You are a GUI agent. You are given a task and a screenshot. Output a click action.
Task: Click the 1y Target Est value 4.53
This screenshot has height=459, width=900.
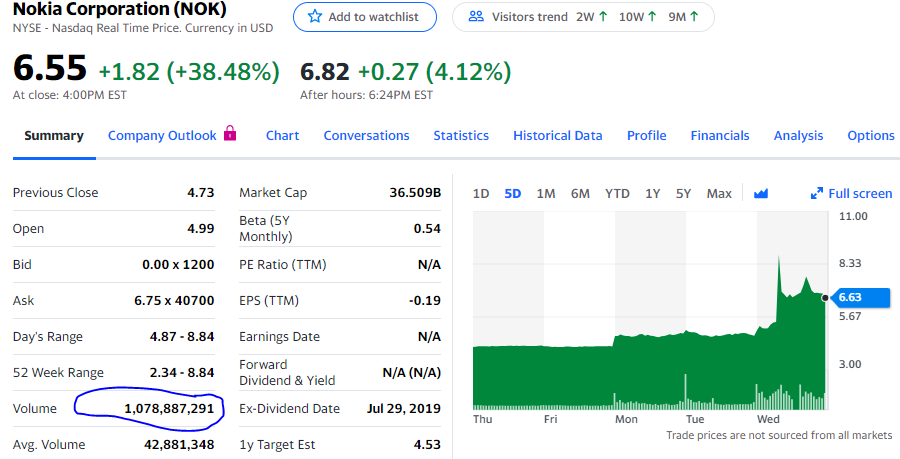[427, 445]
